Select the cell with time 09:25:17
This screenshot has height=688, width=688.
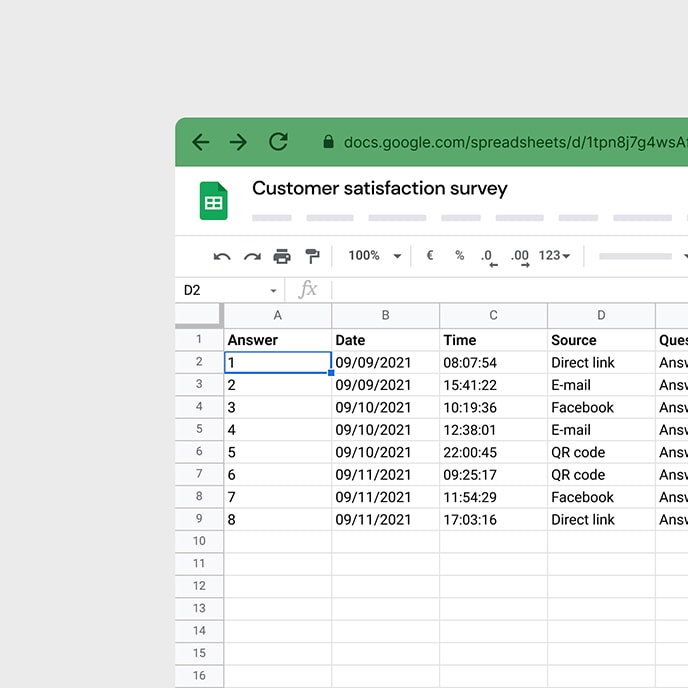pyautogui.click(x=494, y=474)
